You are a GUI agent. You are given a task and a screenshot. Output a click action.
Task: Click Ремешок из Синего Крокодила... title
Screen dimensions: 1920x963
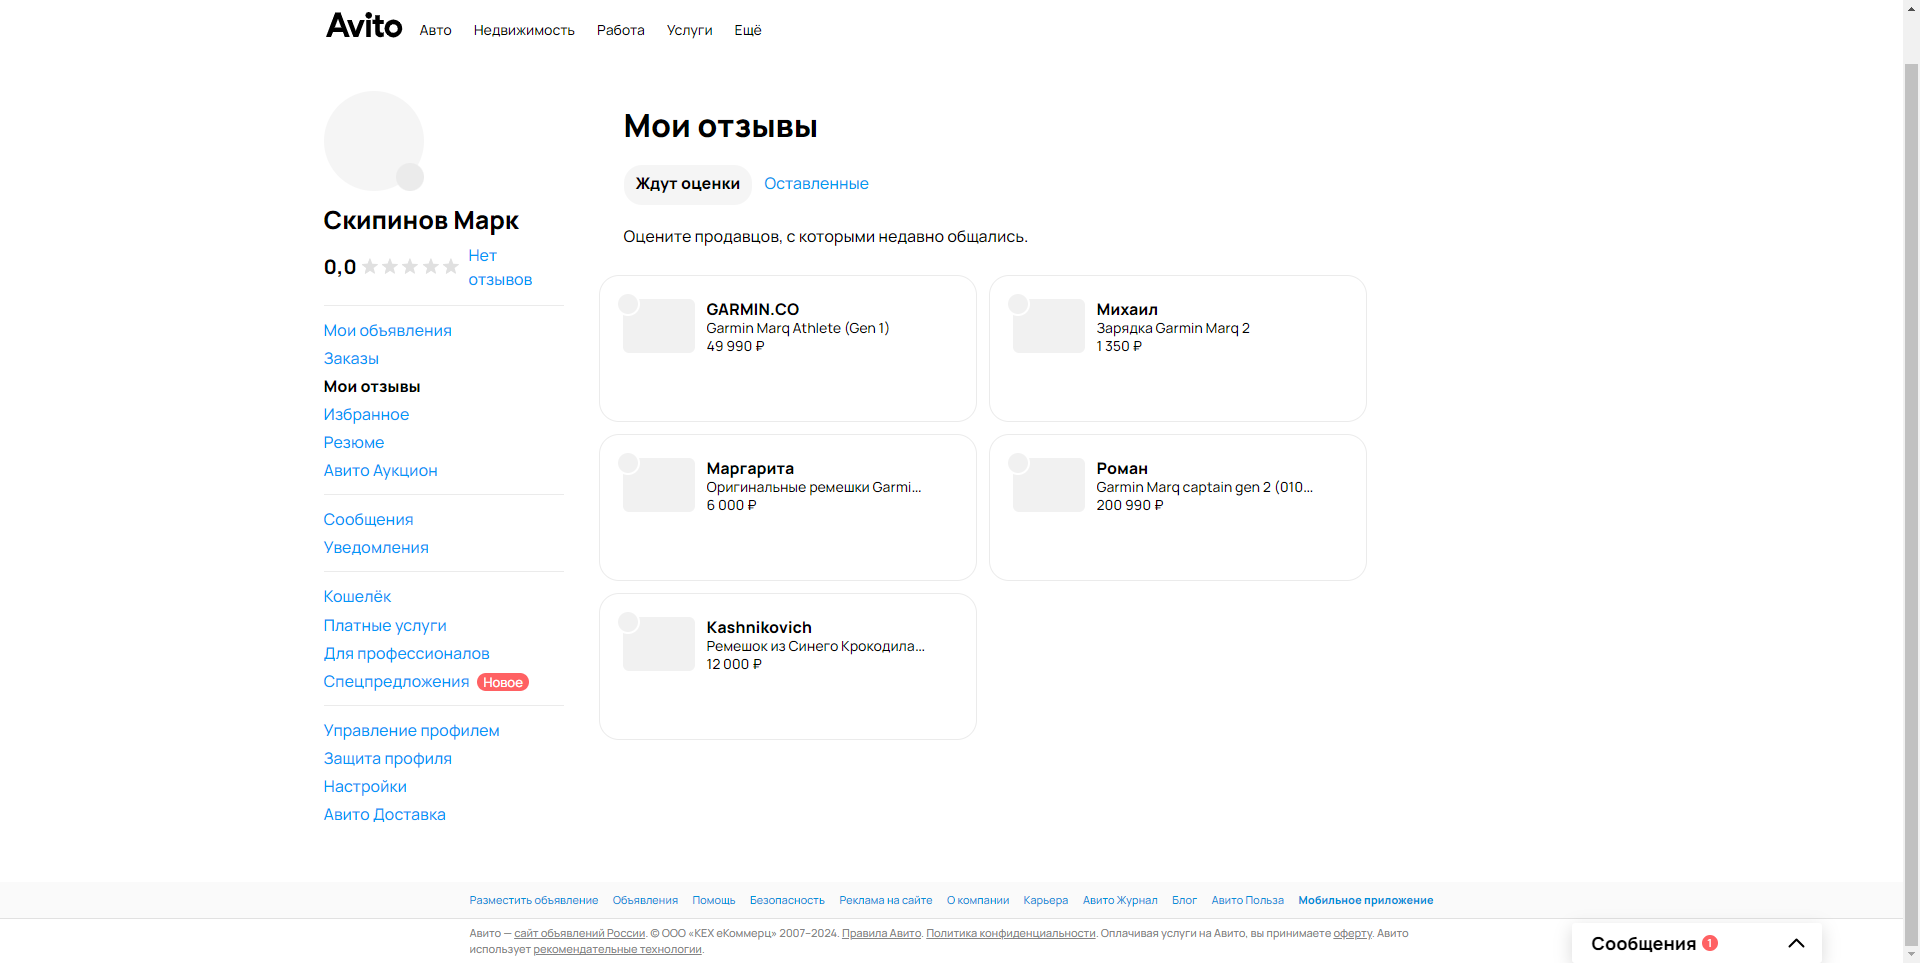pyautogui.click(x=816, y=646)
